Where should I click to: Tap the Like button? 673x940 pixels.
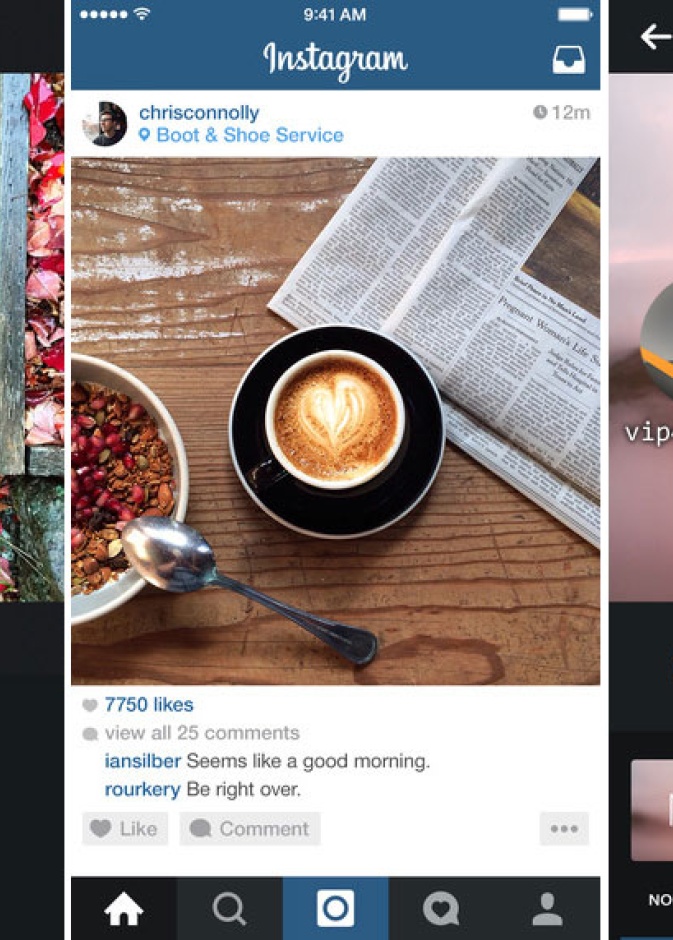pyautogui.click(x=125, y=828)
